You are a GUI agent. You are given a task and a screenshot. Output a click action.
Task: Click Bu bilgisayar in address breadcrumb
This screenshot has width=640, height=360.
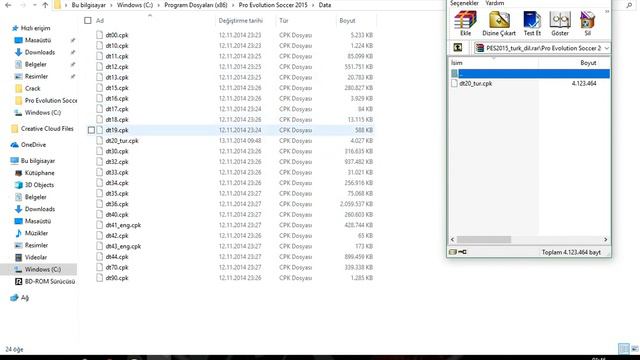89,5
